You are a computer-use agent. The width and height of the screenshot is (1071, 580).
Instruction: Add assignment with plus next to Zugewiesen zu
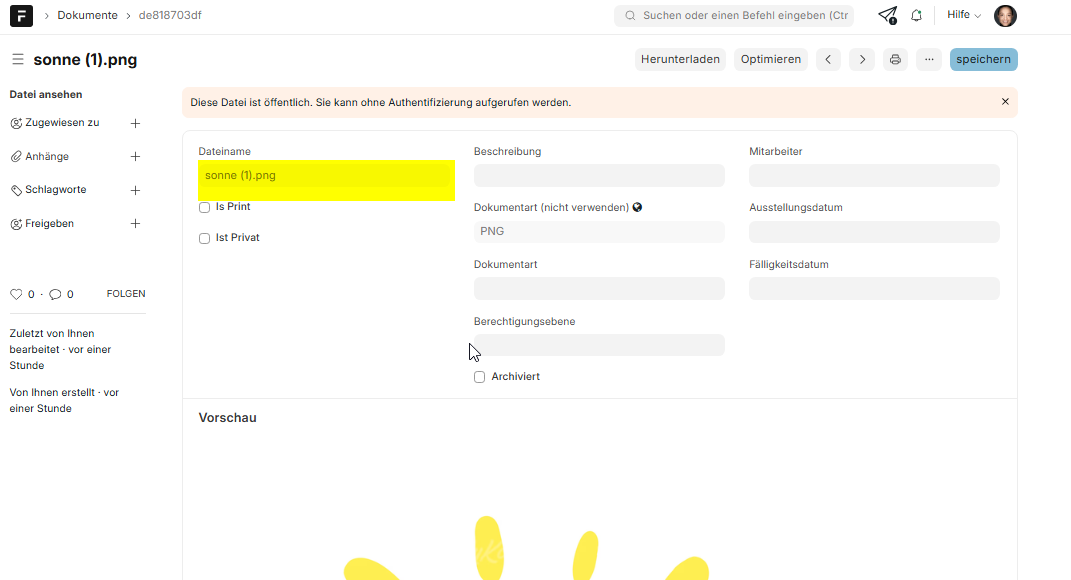coord(136,123)
